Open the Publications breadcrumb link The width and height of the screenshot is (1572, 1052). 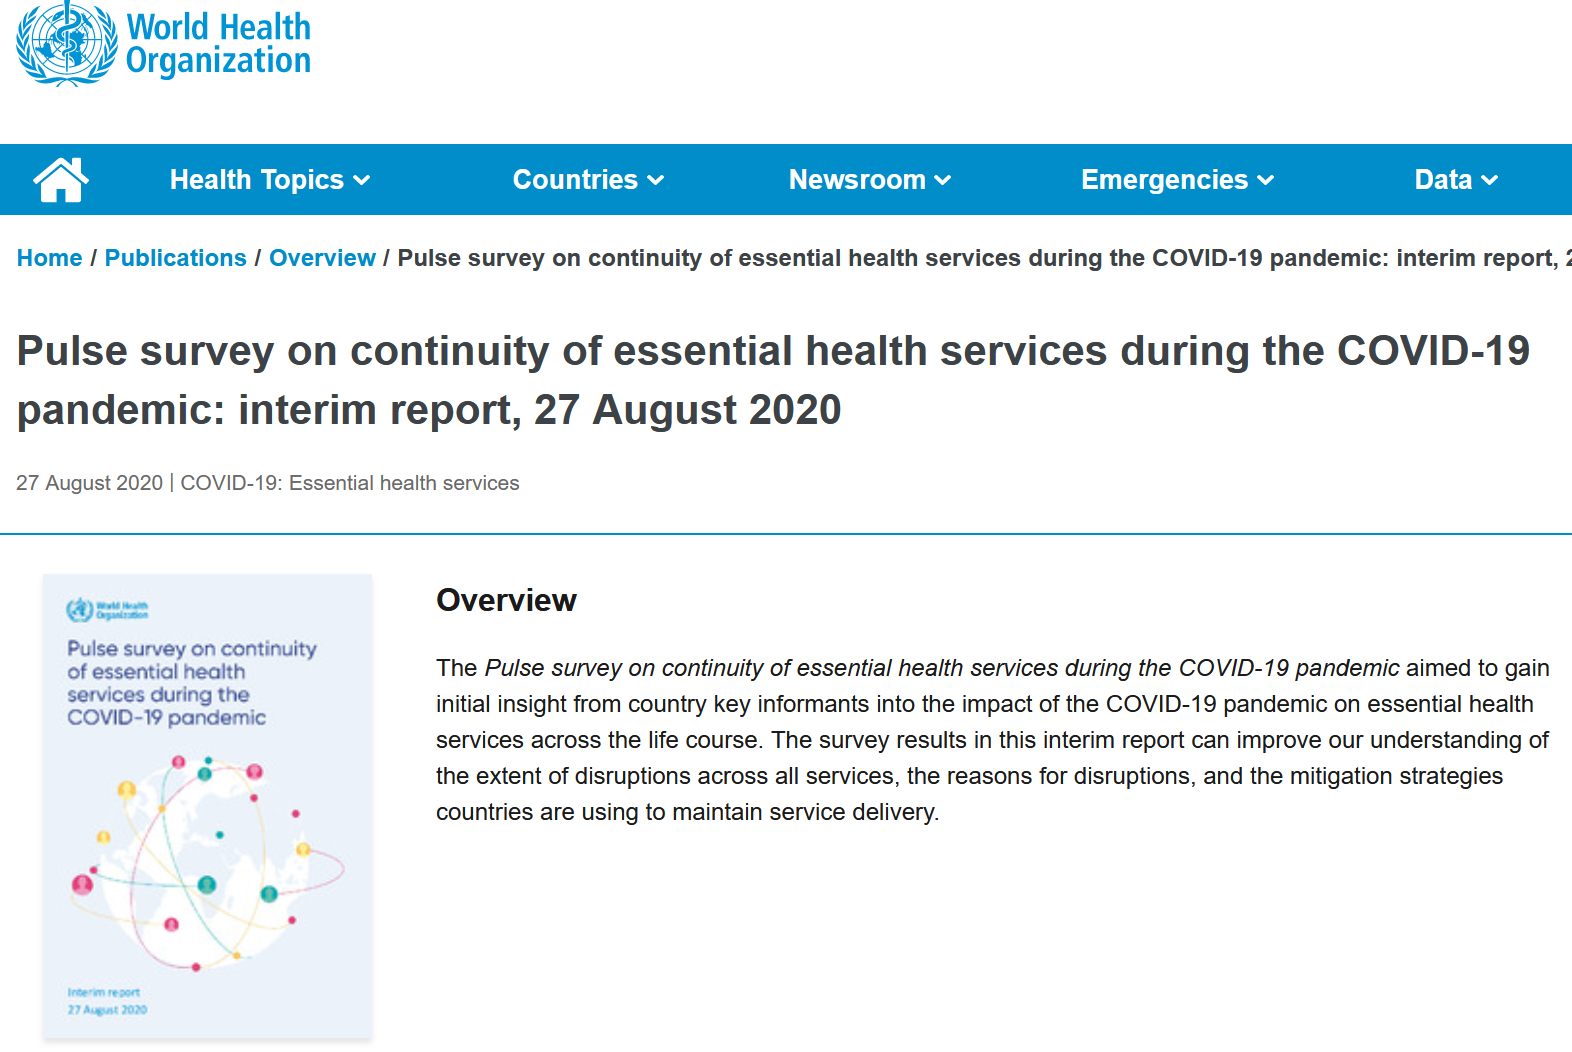tap(175, 258)
